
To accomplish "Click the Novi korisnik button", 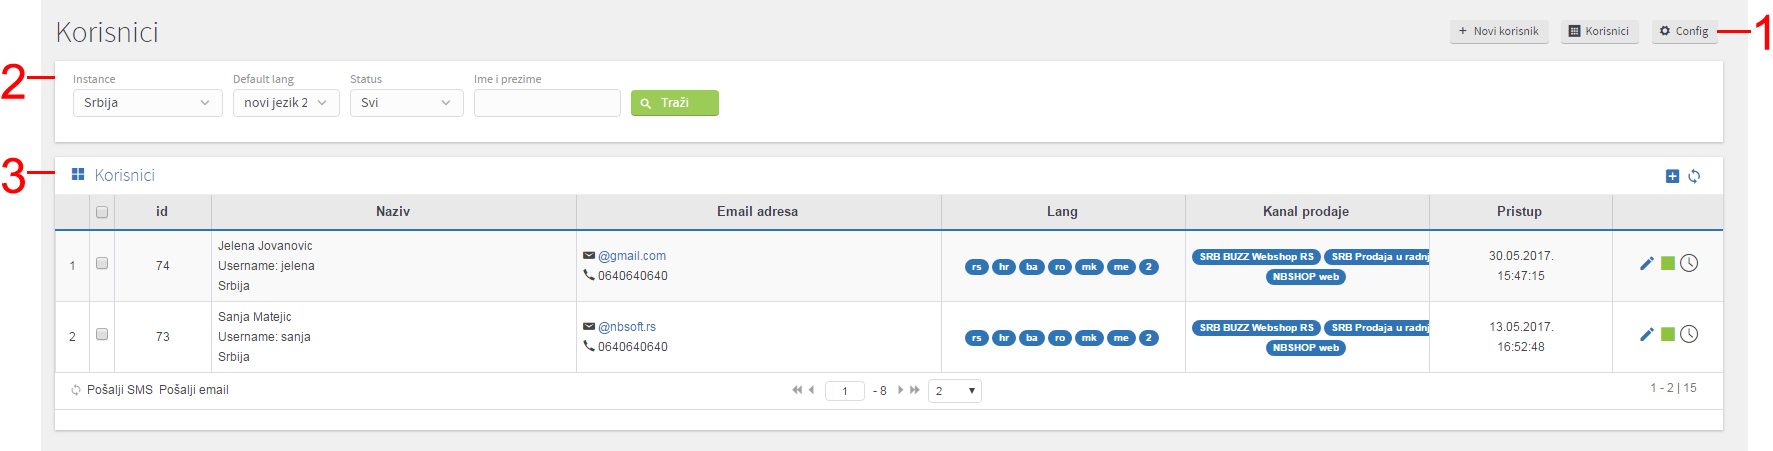I will pos(1499,31).
